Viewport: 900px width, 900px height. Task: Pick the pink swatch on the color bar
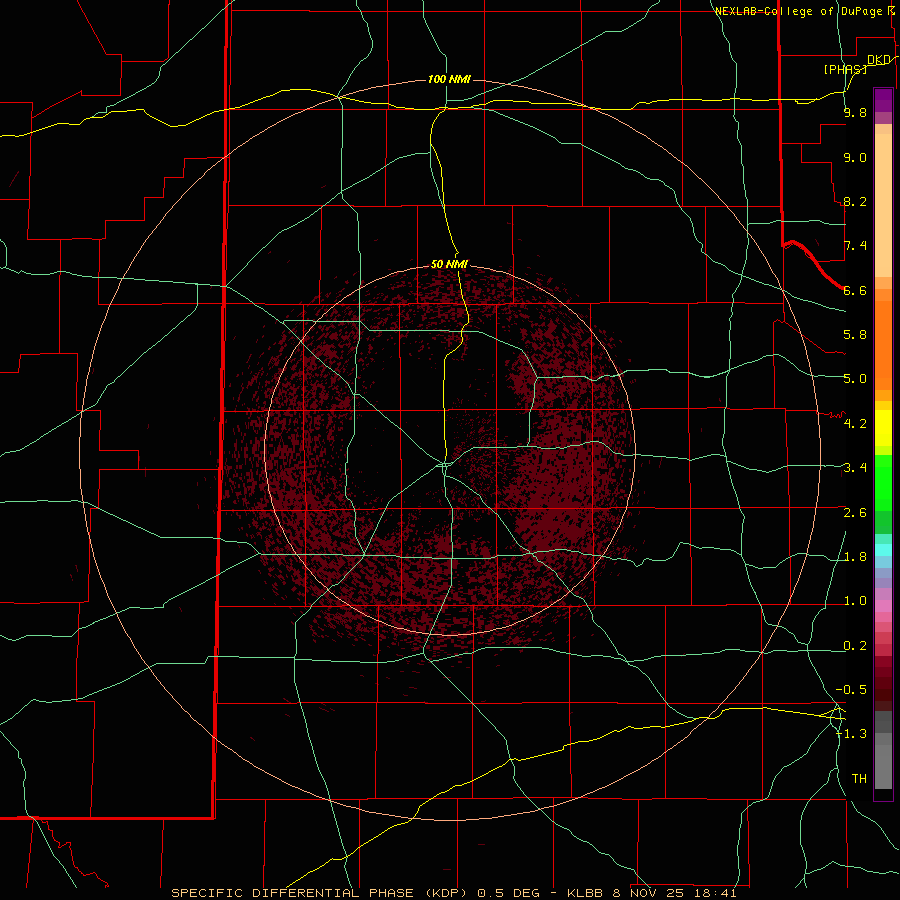tap(883, 606)
